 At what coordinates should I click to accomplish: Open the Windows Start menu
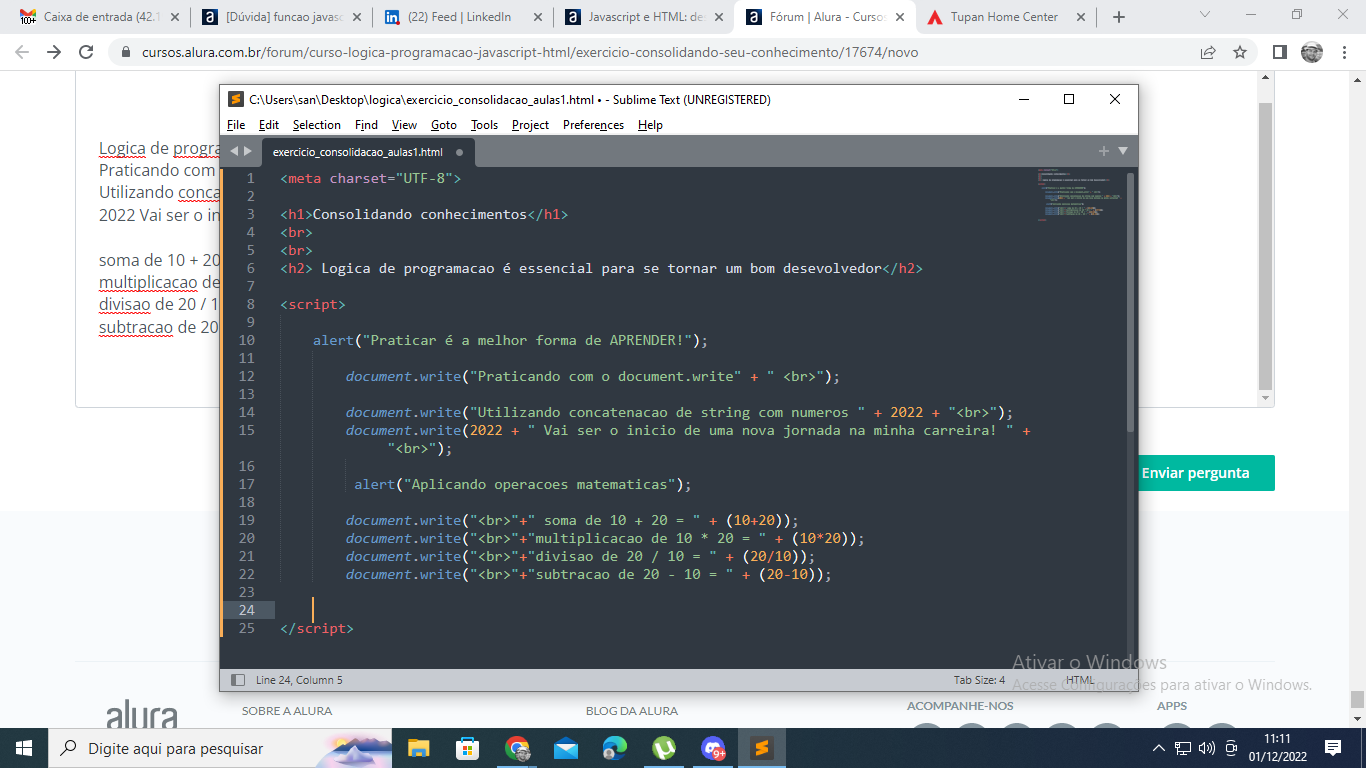click(x=24, y=748)
